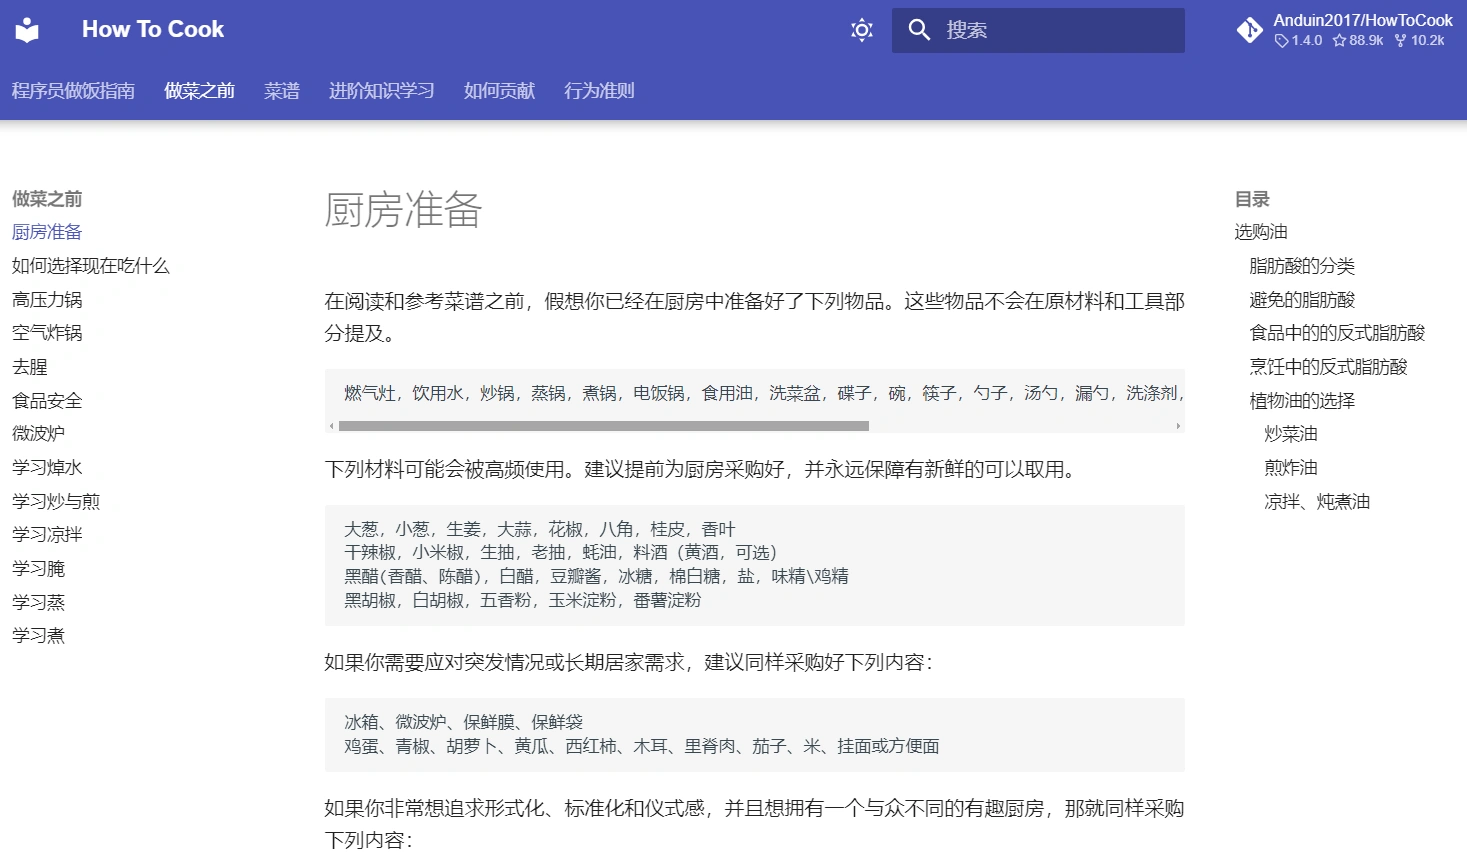Screen dimensions: 1467x865
Task: Select the 程序员做饭指南 tab
Action: [x=73, y=91]
